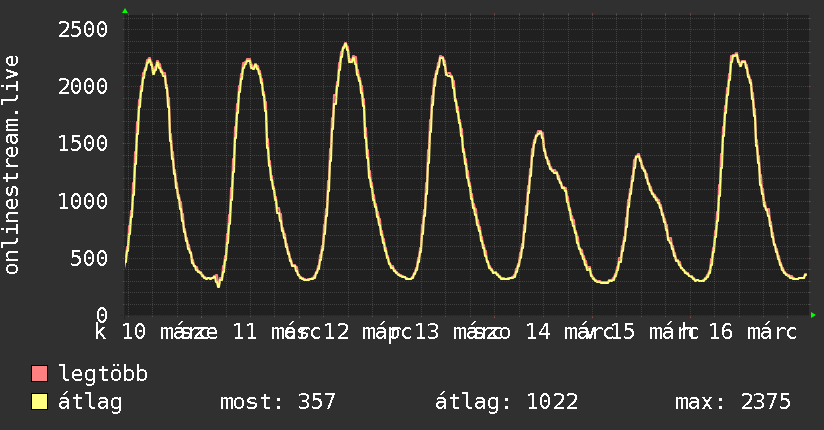This screenshot has height=430, width=824.
Task: Click the '14 márc' date label
Action: point(570,332)
